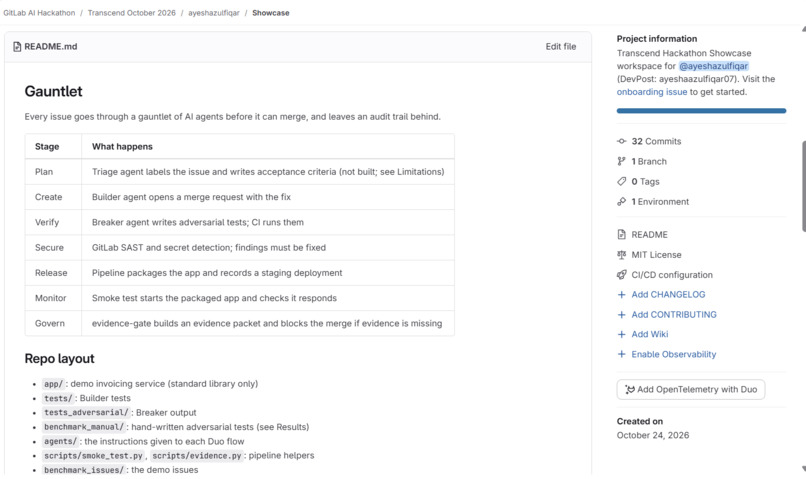Click Add OpenTelemetry with Duo button
Screen dimensions: 806x479
691,390
